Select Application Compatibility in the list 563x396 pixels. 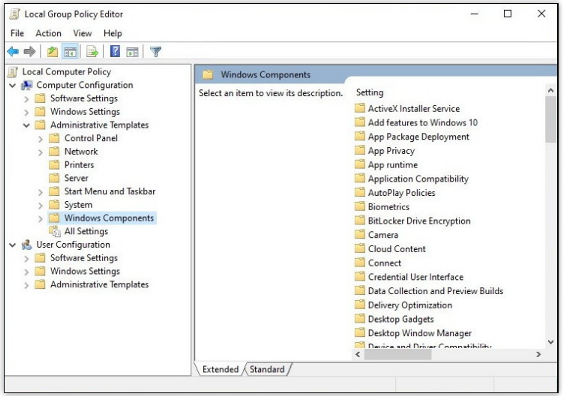[x=418, y=178]
